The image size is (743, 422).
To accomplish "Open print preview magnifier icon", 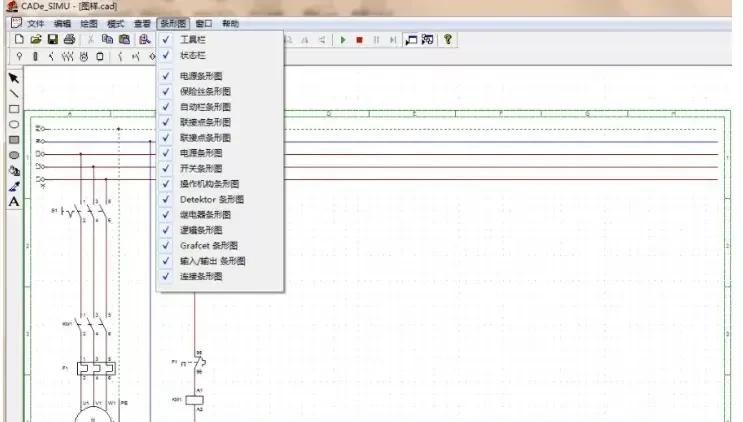I will tap(145, 39).
